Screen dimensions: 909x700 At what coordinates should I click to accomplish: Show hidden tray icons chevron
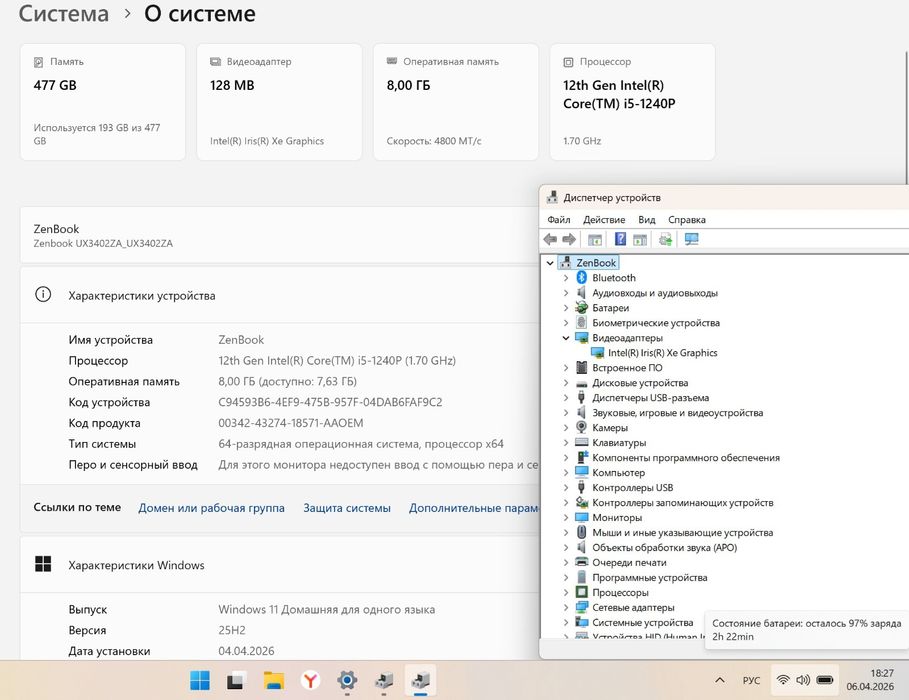(719, 680)
